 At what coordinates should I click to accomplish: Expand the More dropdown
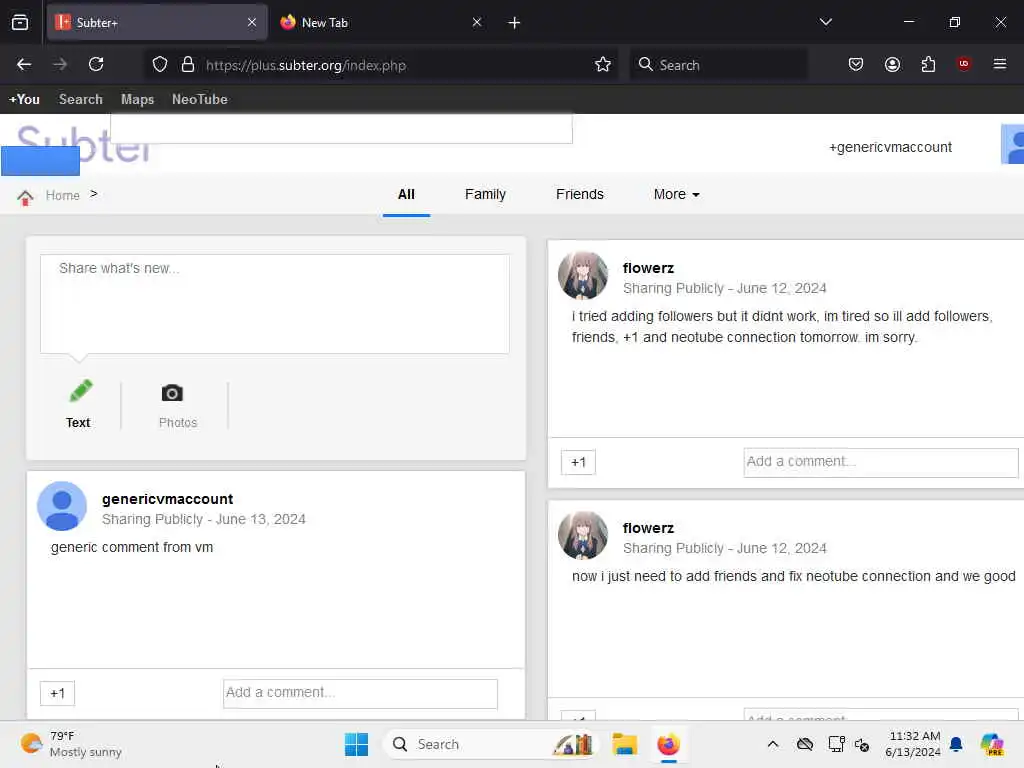pos(677,194)
